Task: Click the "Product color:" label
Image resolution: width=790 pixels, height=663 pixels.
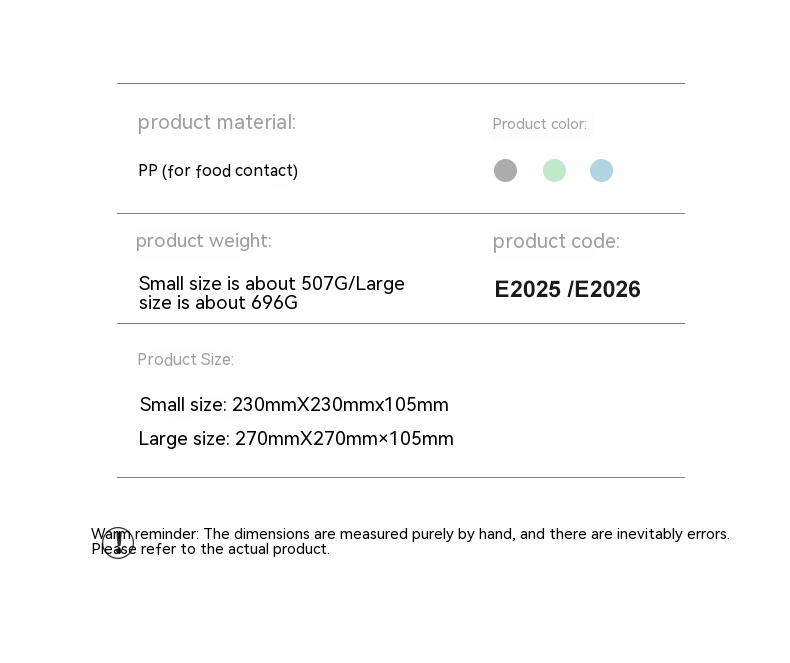Action: click(x=539, y=124)
